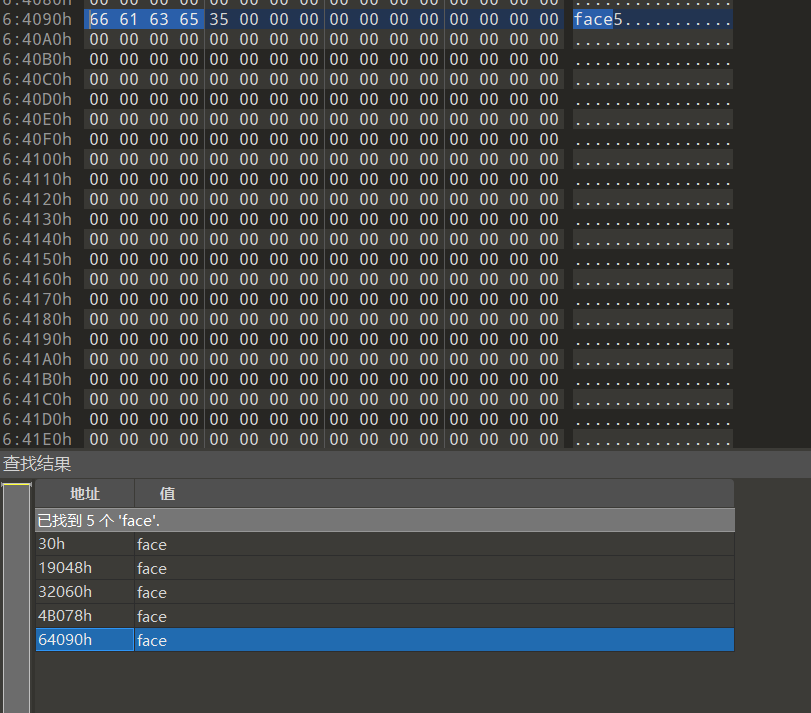
Task: Click the 'face' value in the 30h row
Action: [x=152, y=544]
